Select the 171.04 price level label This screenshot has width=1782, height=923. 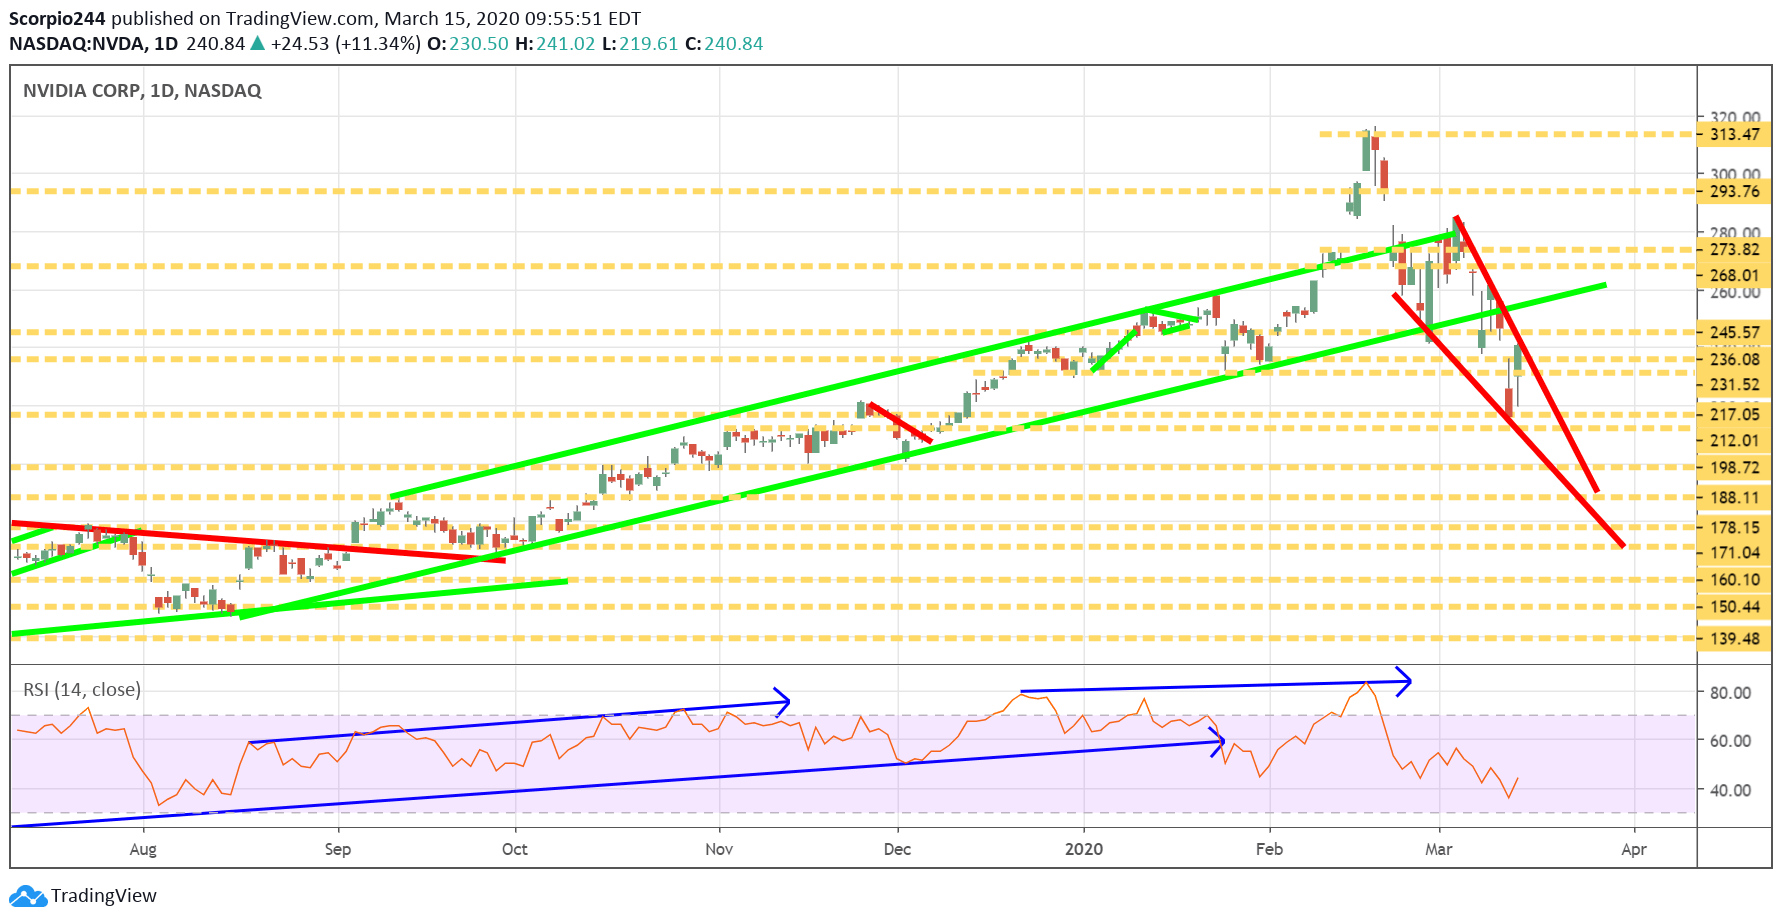pyautogui.click(x=1734, y=552)
